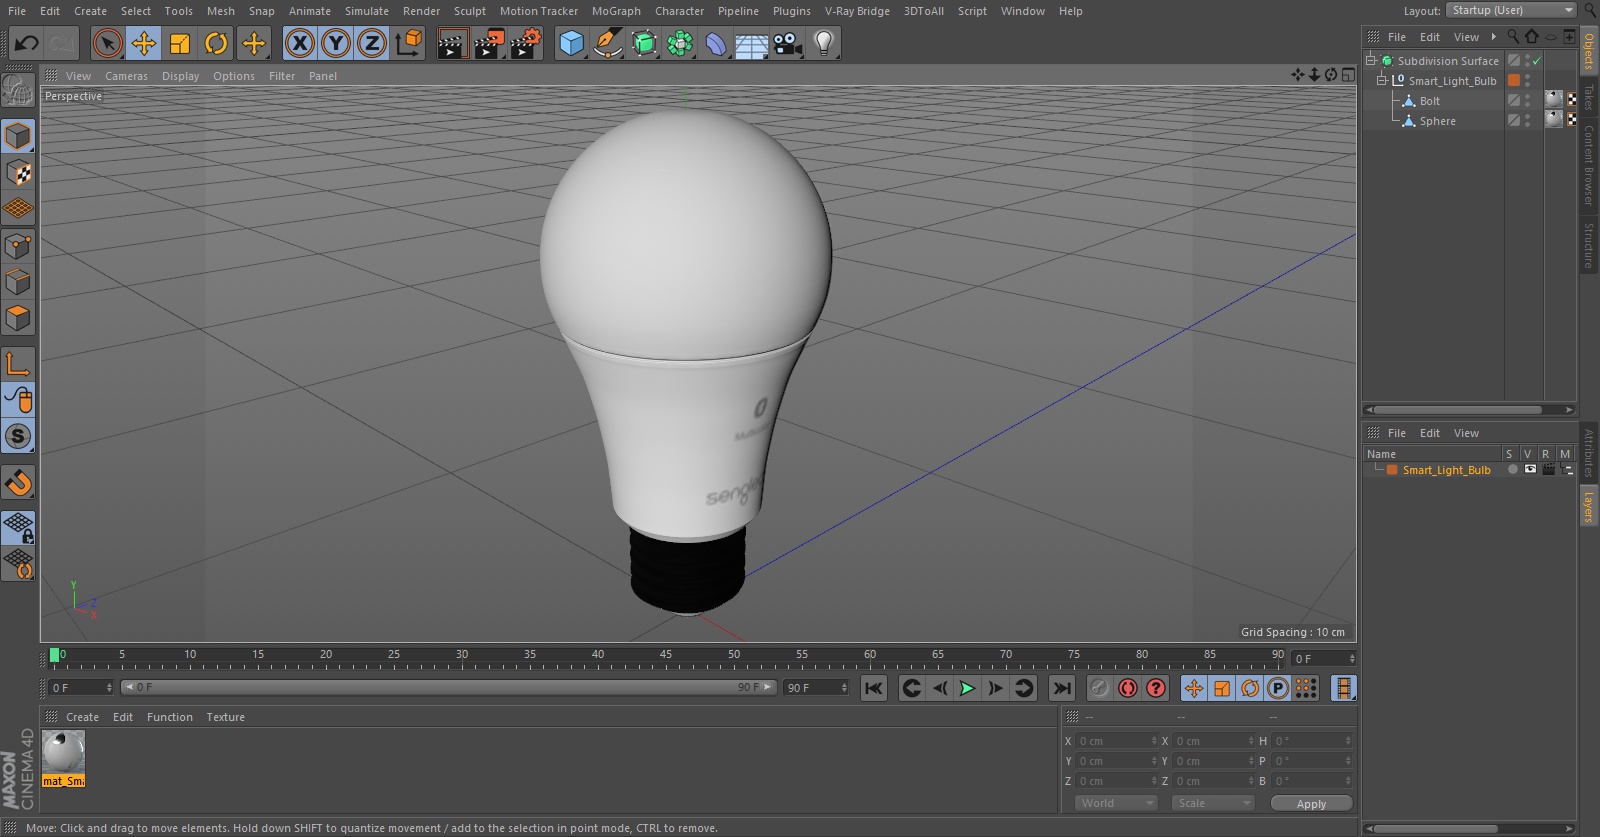Image resolution: width=1600 pixels, height=837 pixels.
Task: Select the Bolt object in tree
Action: (x=1430, y=101)
